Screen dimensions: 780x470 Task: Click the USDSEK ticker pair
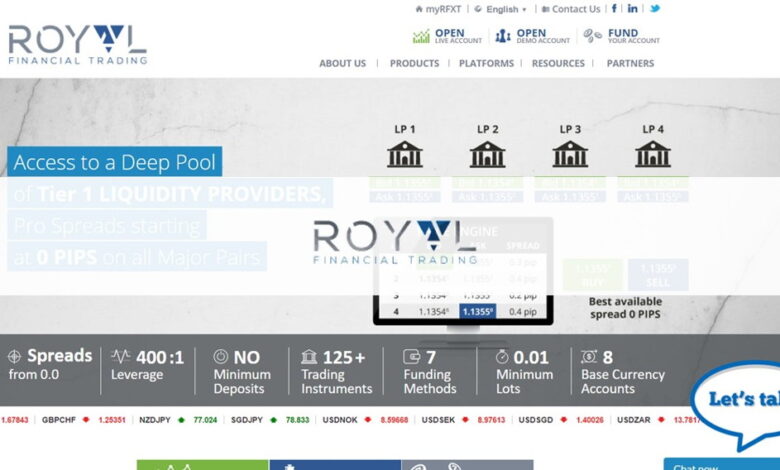click(438, 420)
